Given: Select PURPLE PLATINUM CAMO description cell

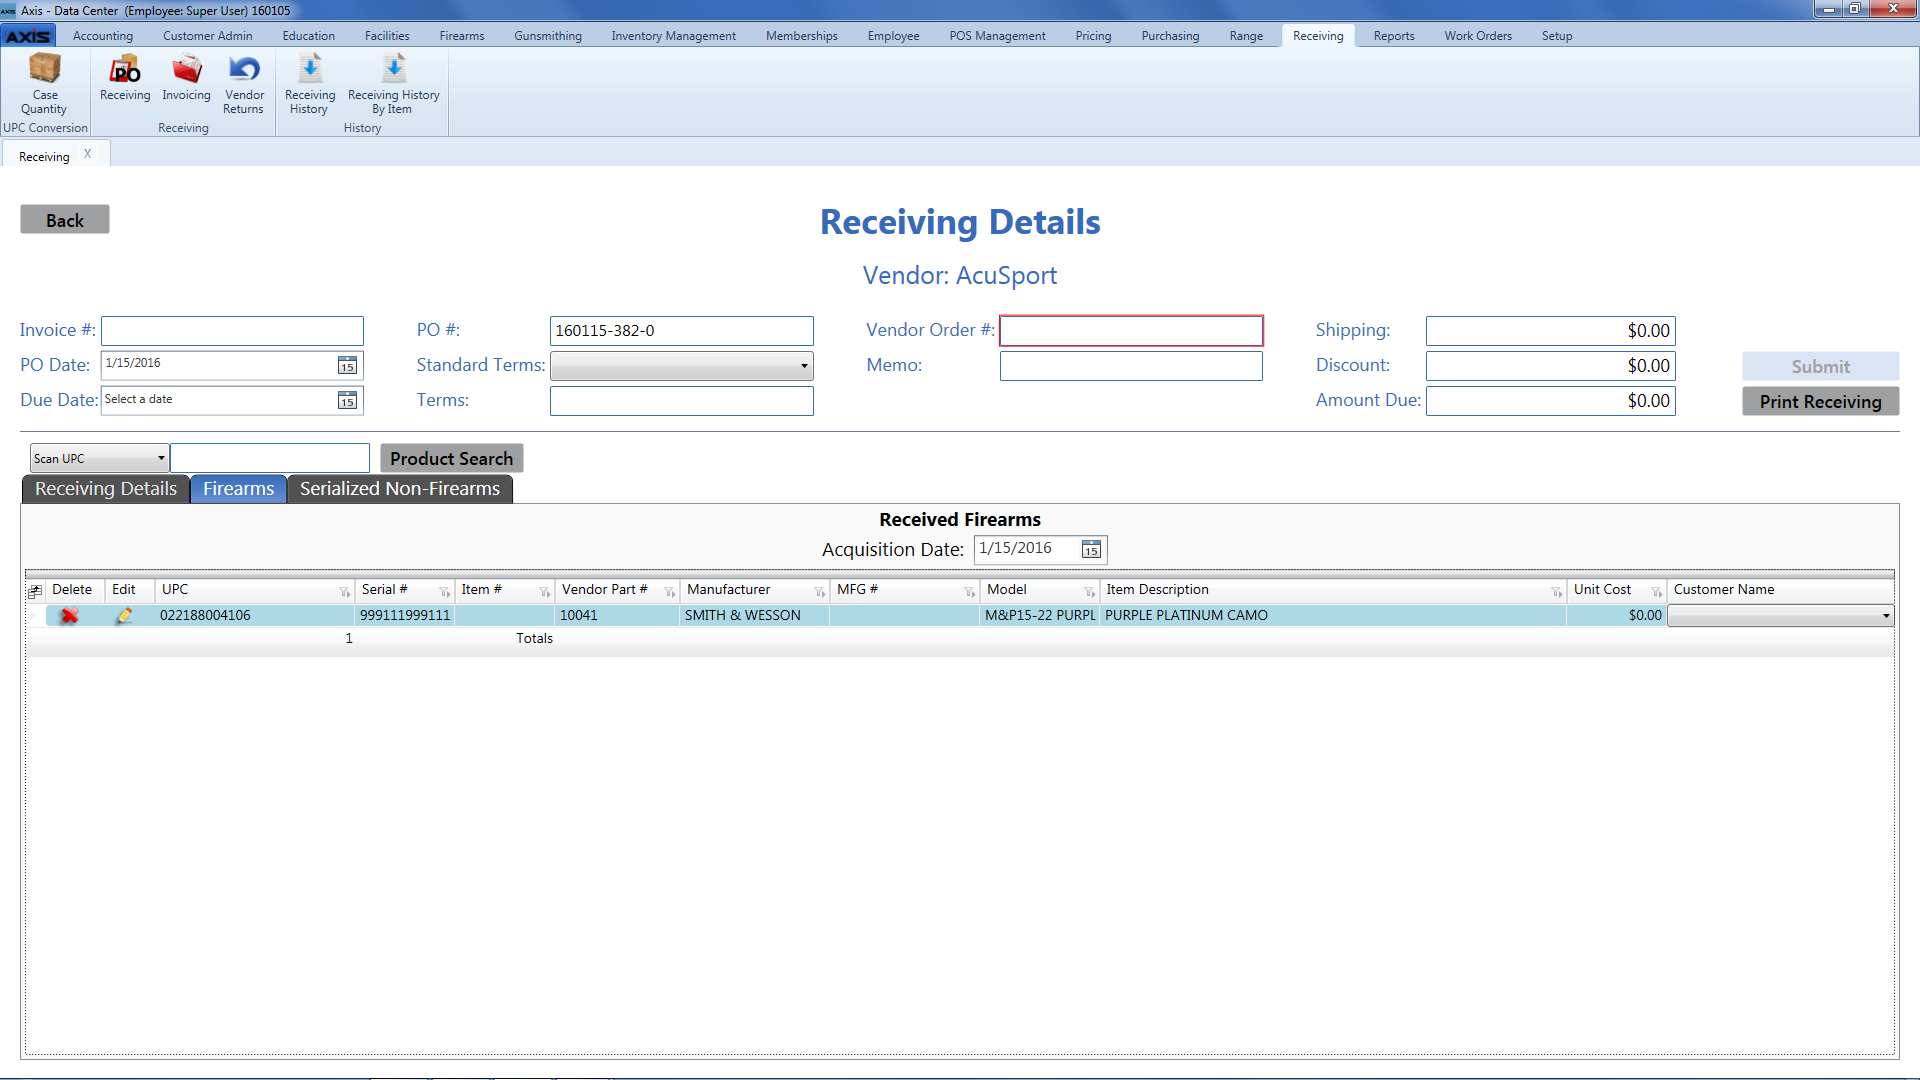Looking at the screenshot, I should [x=1333, y=616].
